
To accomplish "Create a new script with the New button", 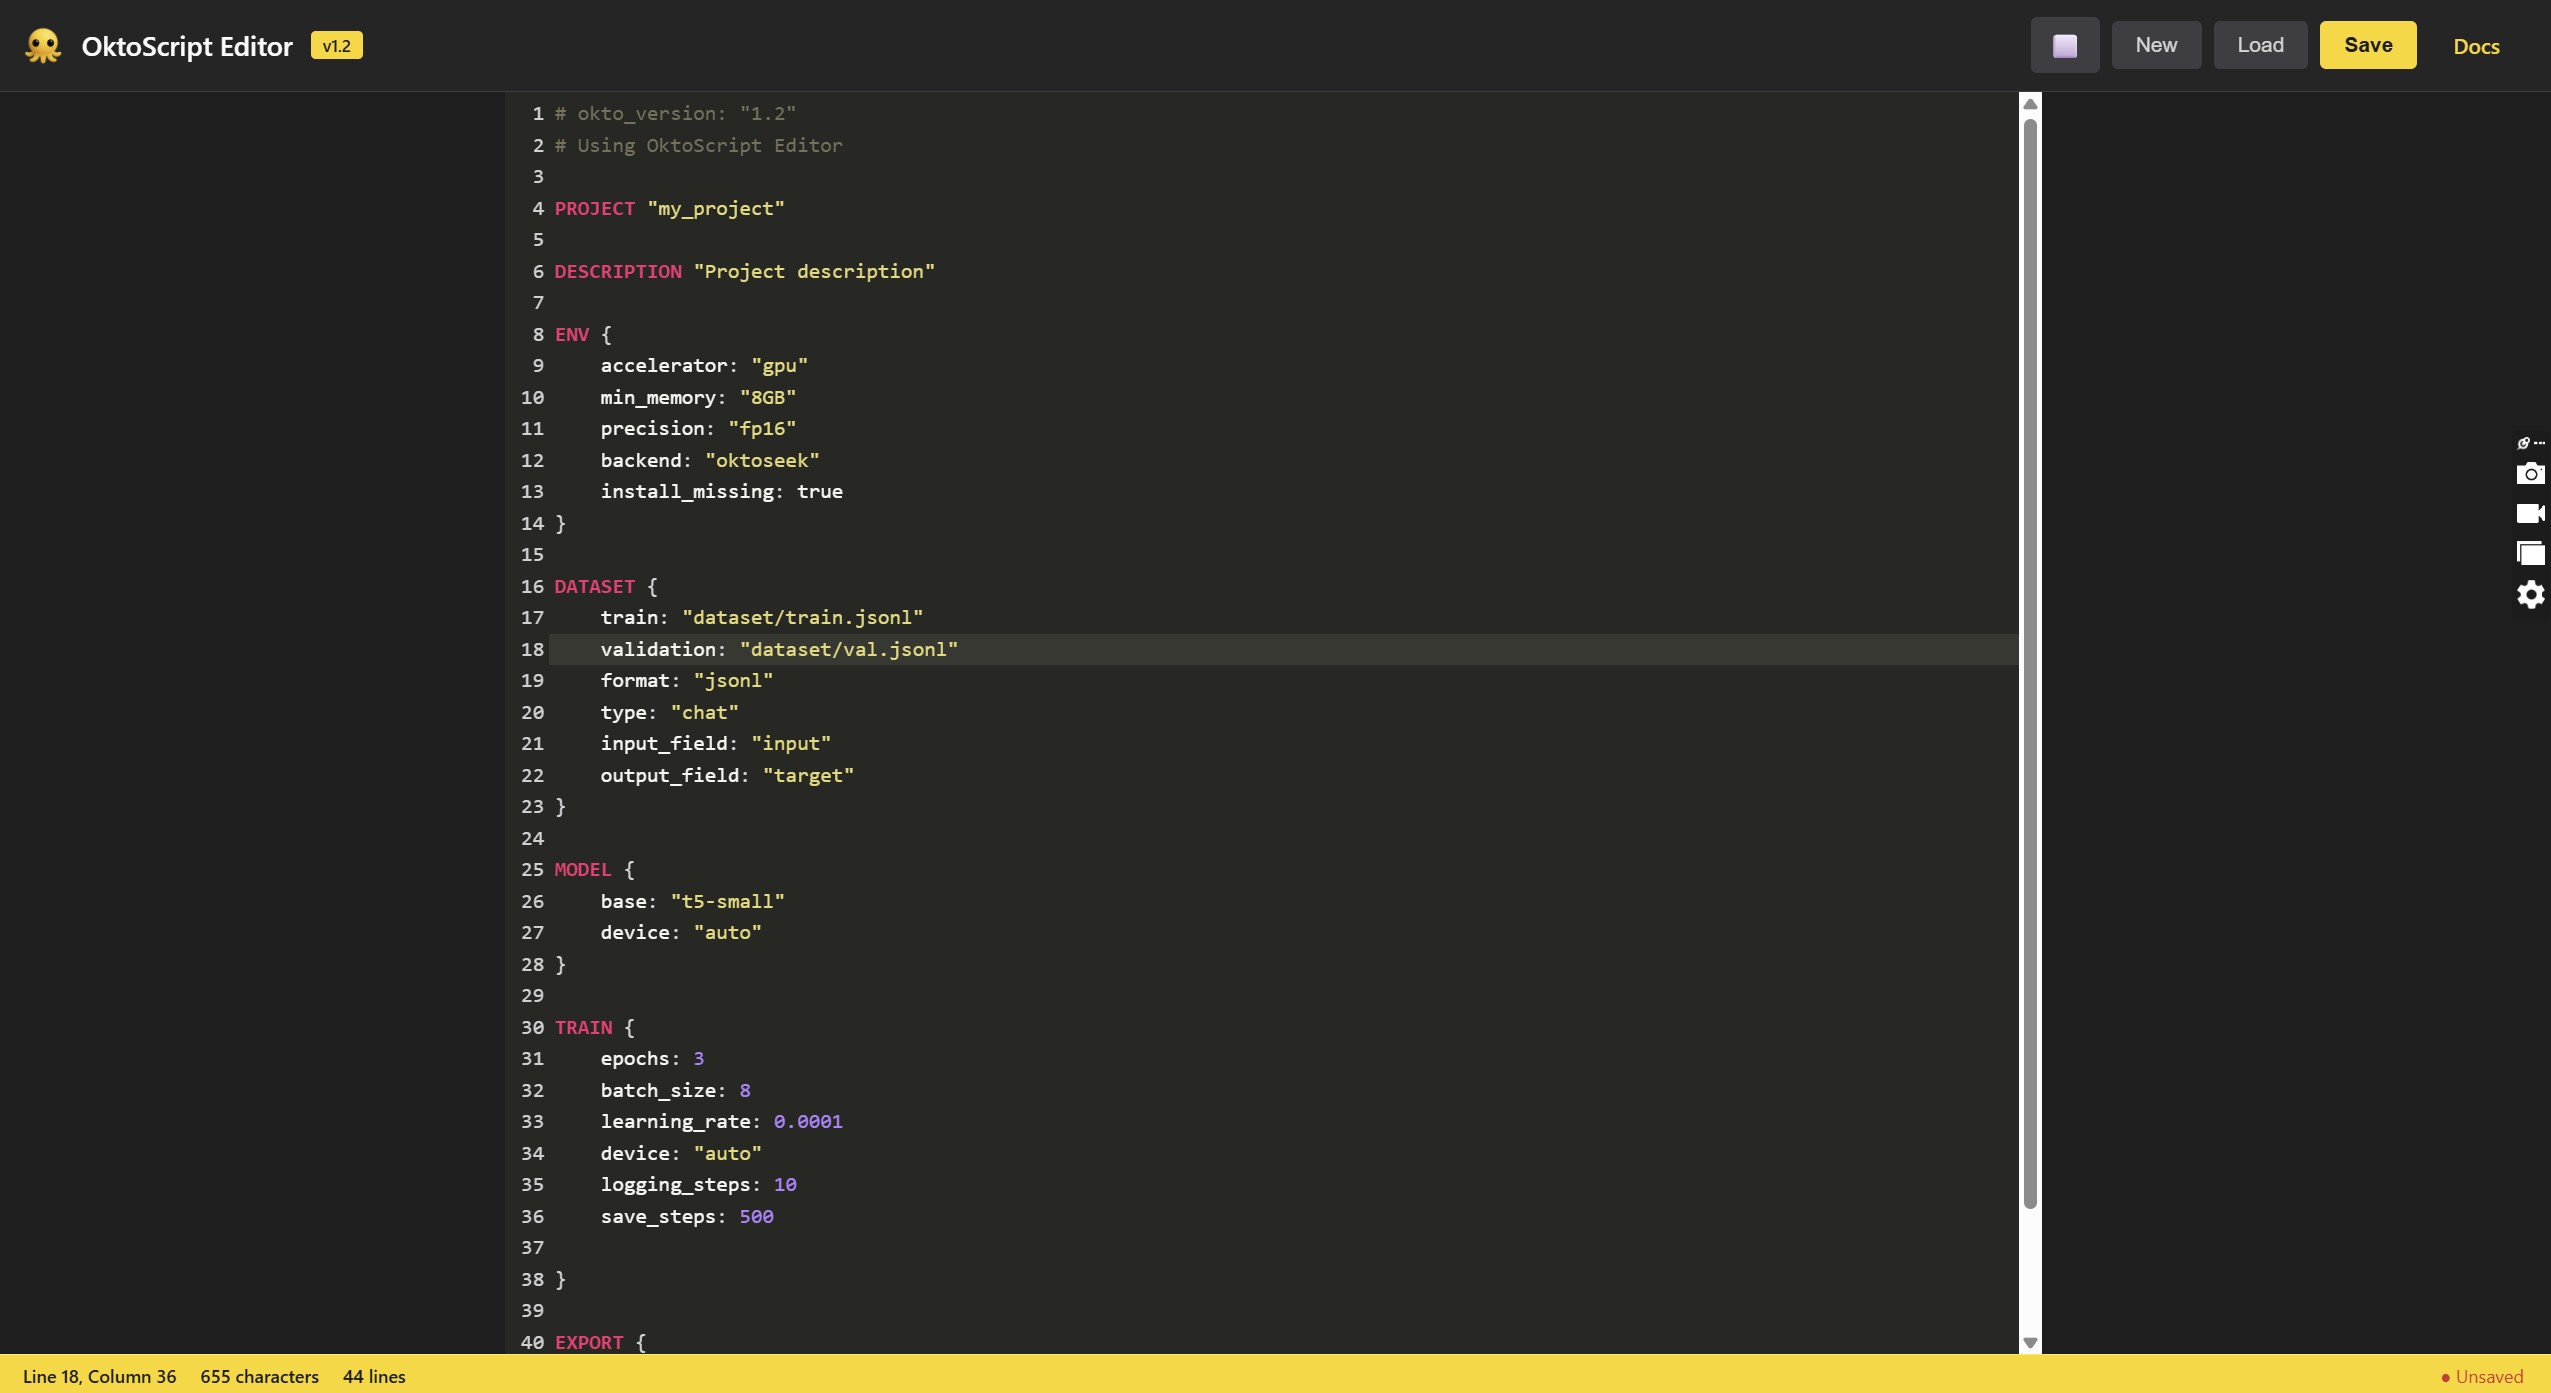I will (2156, 44).
